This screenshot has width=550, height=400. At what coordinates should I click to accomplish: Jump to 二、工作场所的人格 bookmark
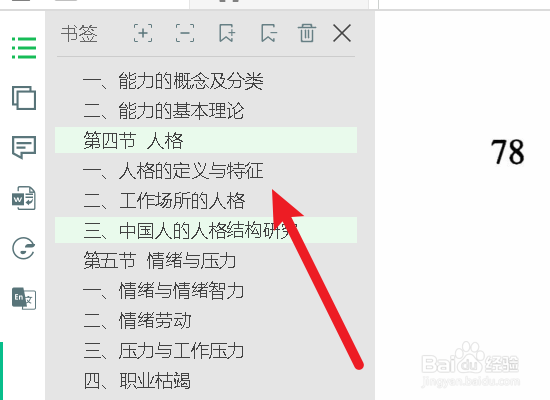(164, 201)
